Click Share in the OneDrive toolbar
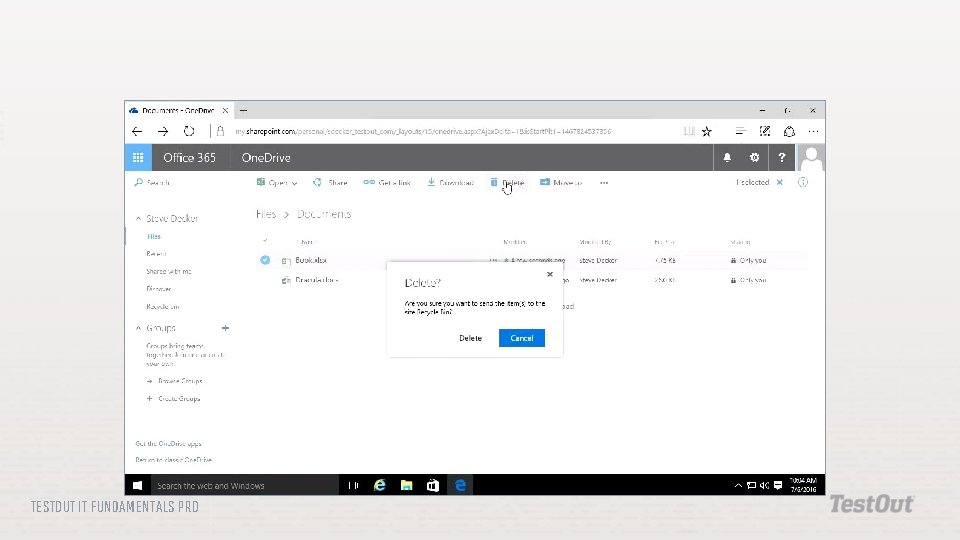Viewport: 960px width, 540px height. (331, 182)
